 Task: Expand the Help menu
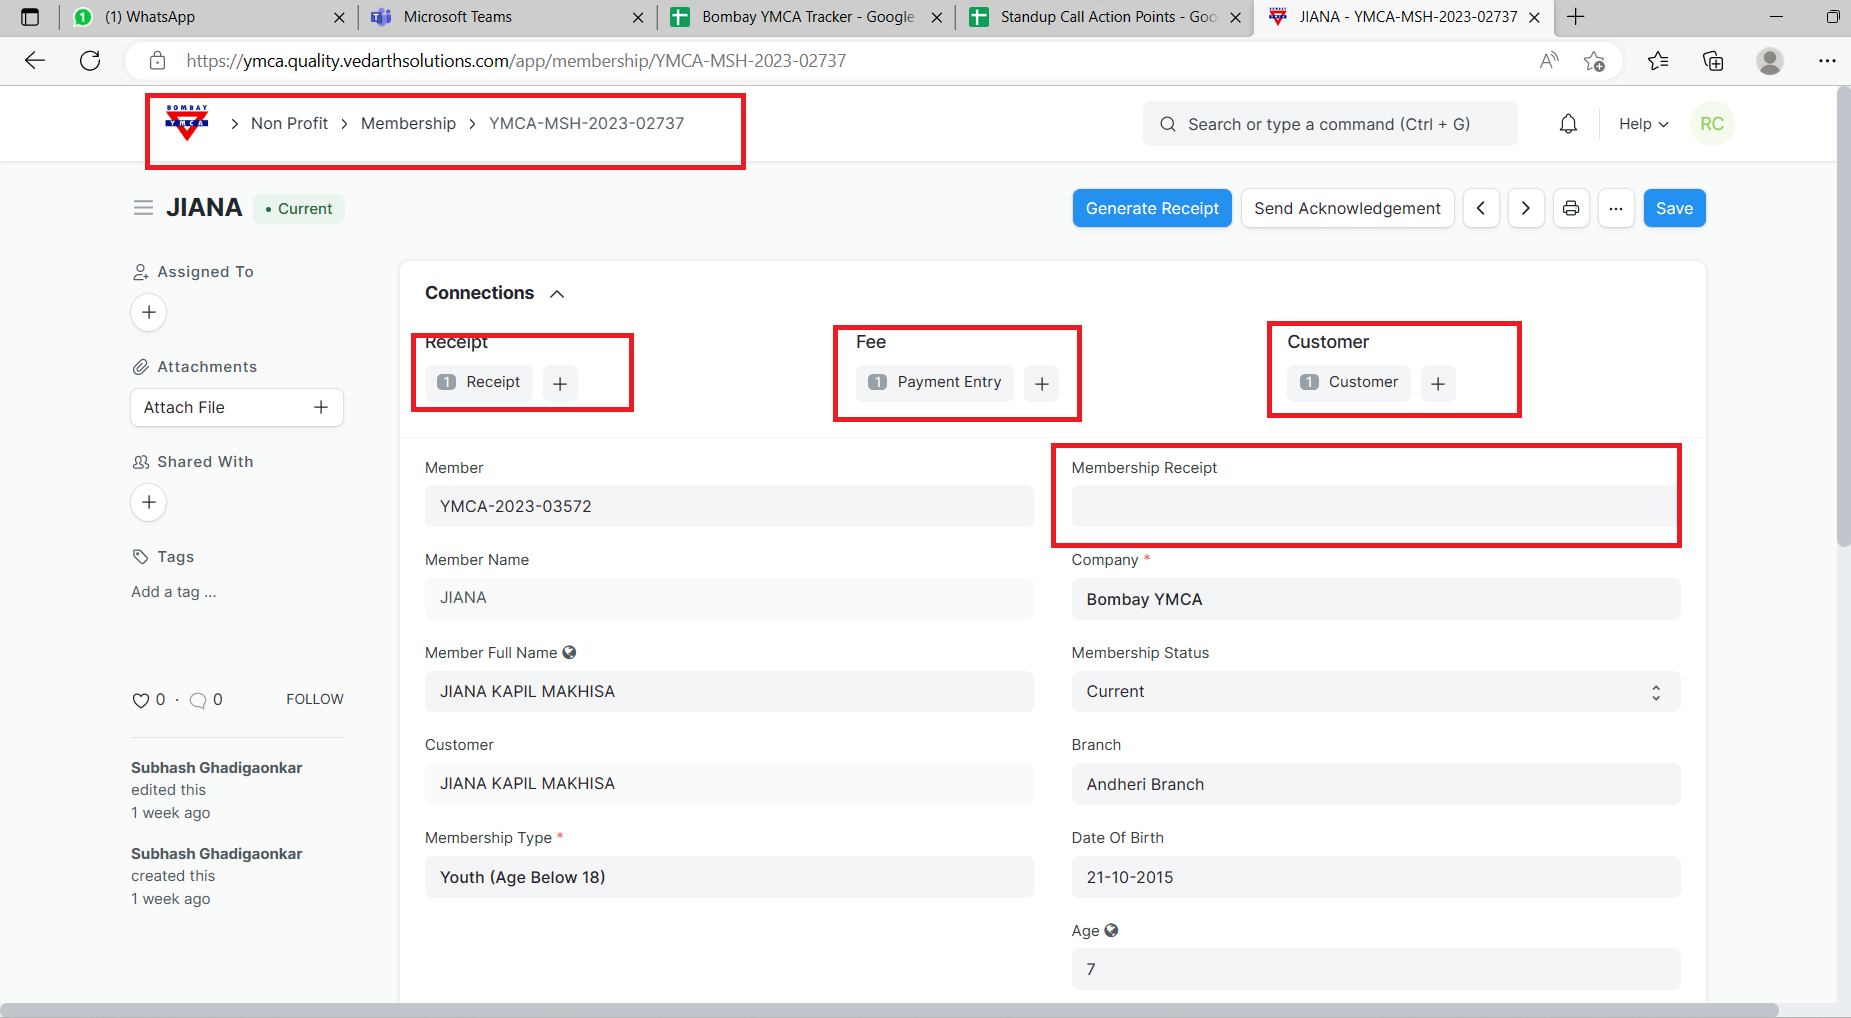click(1643, 124)
